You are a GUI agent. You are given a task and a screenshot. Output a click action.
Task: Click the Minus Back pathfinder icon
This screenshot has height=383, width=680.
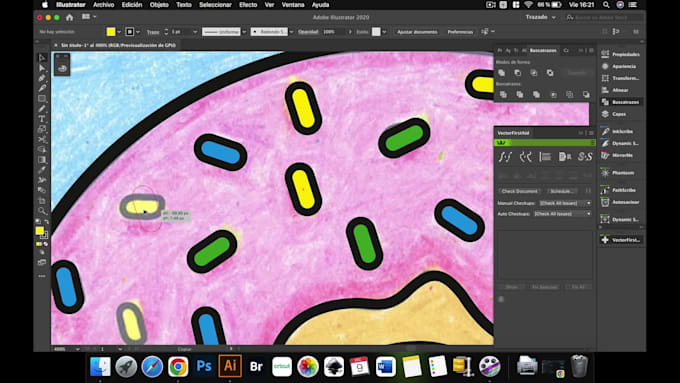[x=586, y=95]
